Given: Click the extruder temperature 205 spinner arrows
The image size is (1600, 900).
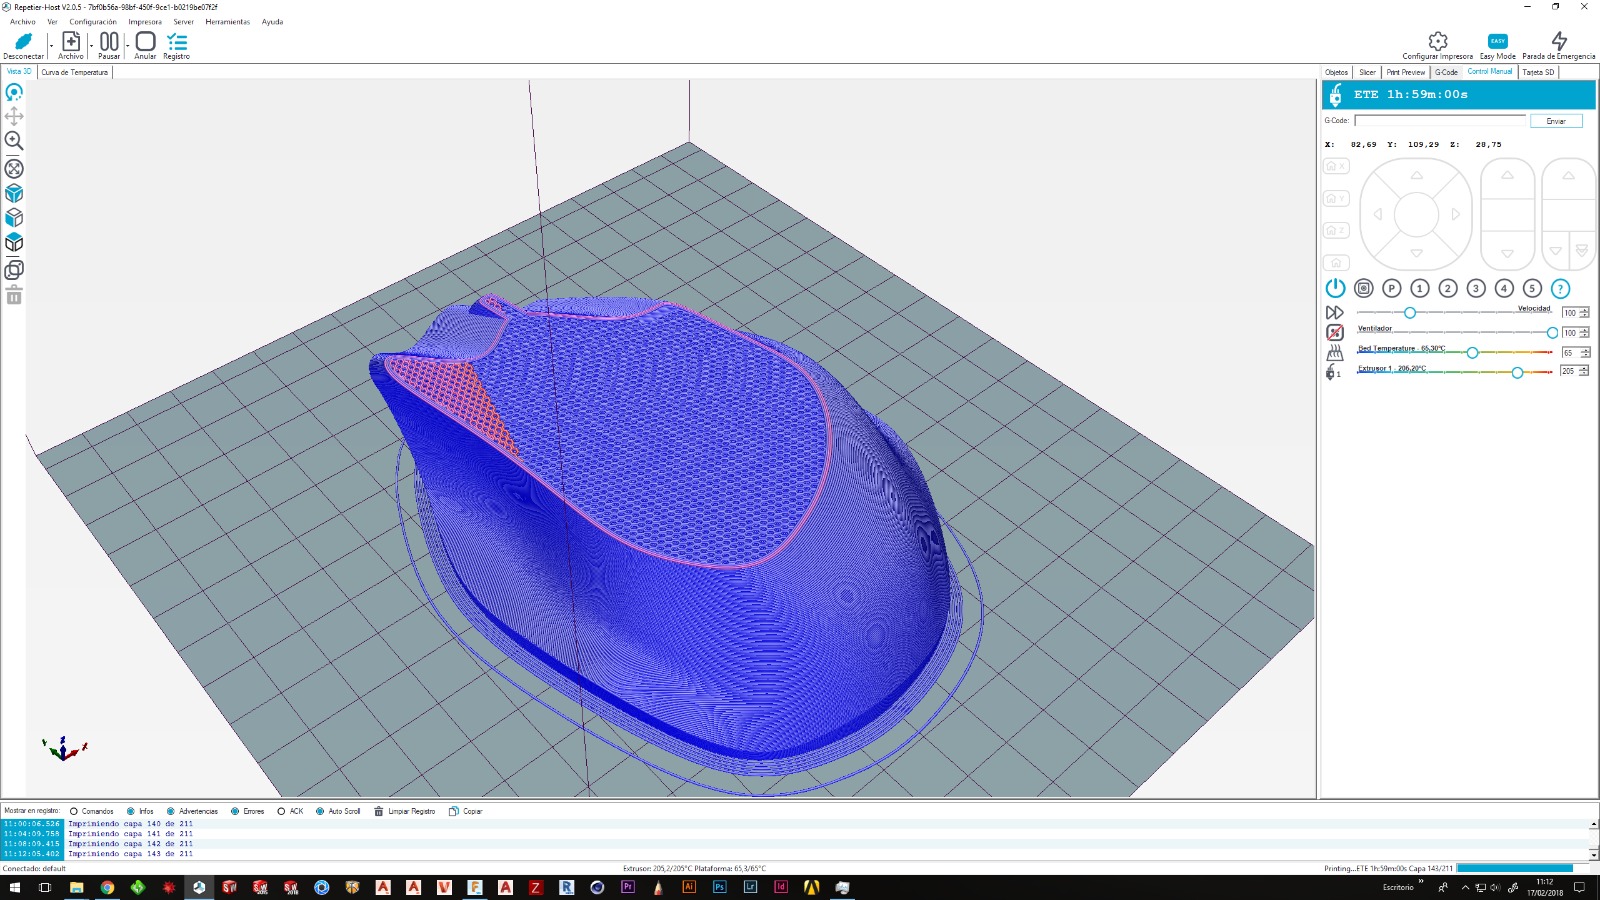Looking at the screenshot, I should tap(1584, 370).
